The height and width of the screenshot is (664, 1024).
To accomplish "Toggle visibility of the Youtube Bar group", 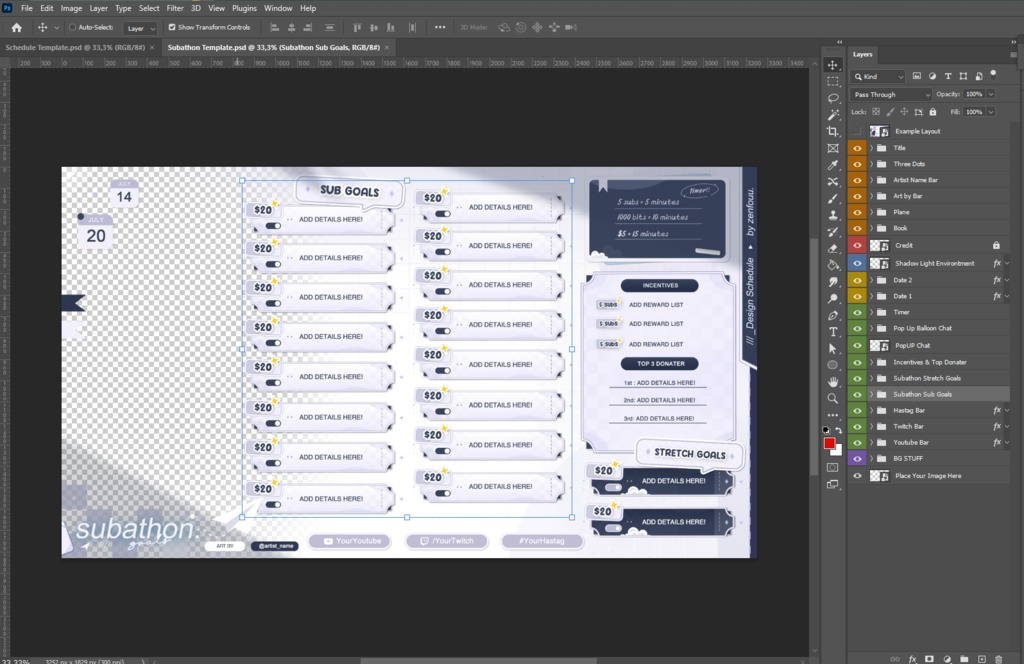I will (857, 442).
